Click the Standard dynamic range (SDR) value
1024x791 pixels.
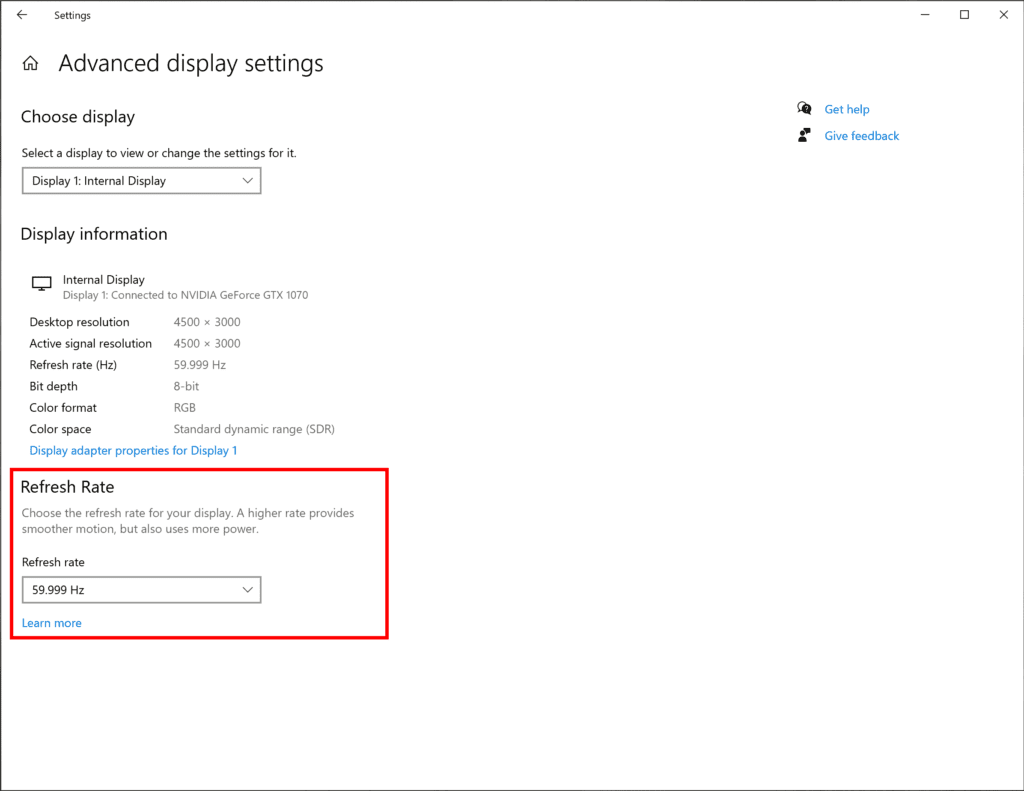(254, 429)
